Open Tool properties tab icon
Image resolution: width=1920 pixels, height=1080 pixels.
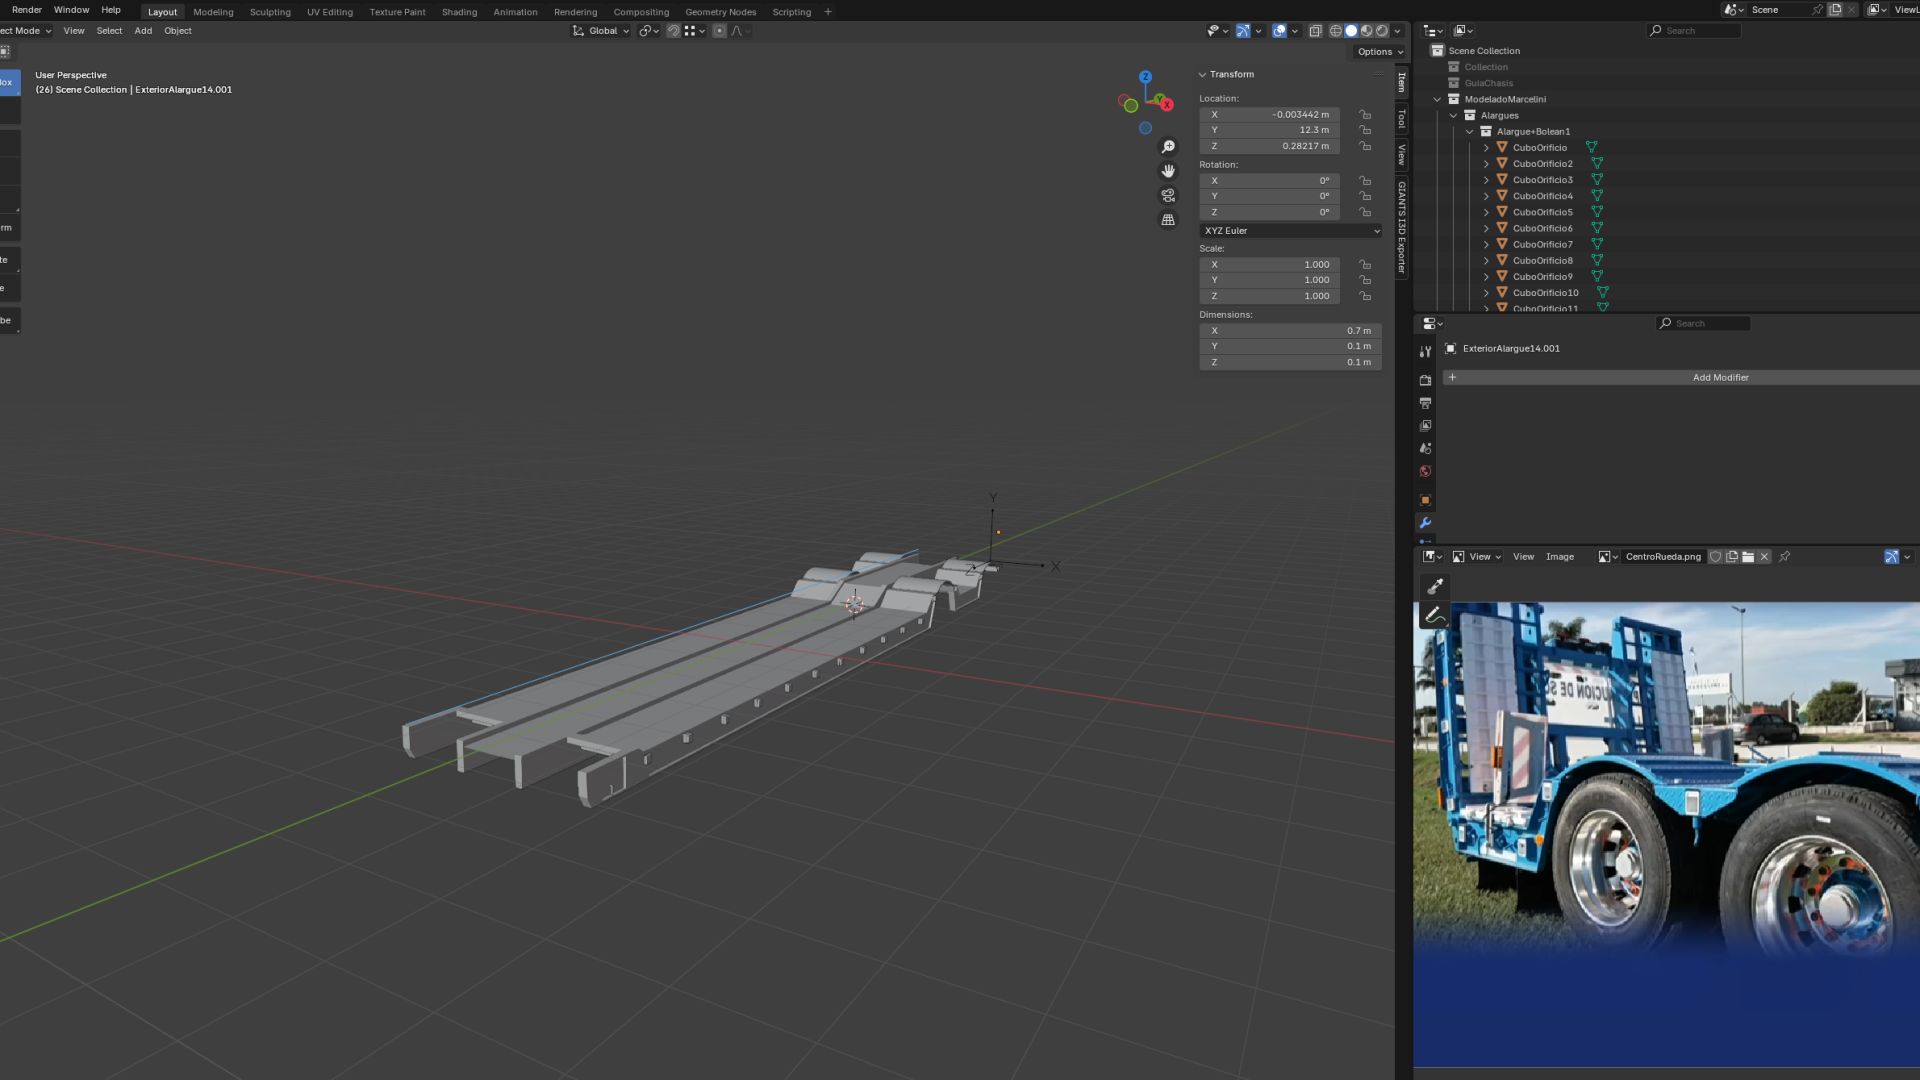coord(1425,351)
